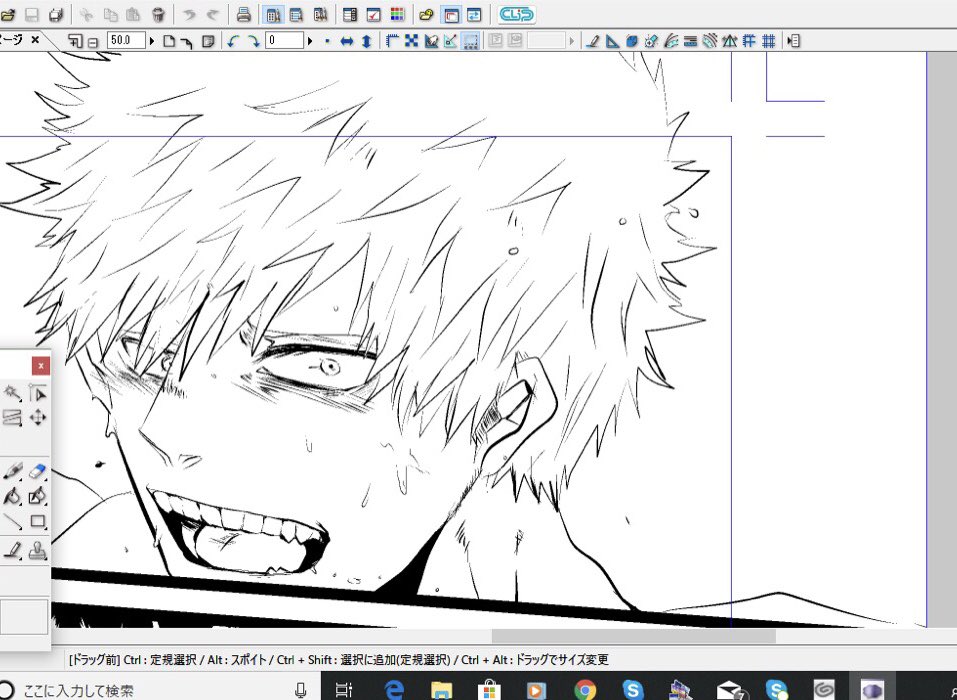The width and height of the screenshot is (957, 700).
Task: Click the rotation angle field showing 0
Action: coord(284,40)
